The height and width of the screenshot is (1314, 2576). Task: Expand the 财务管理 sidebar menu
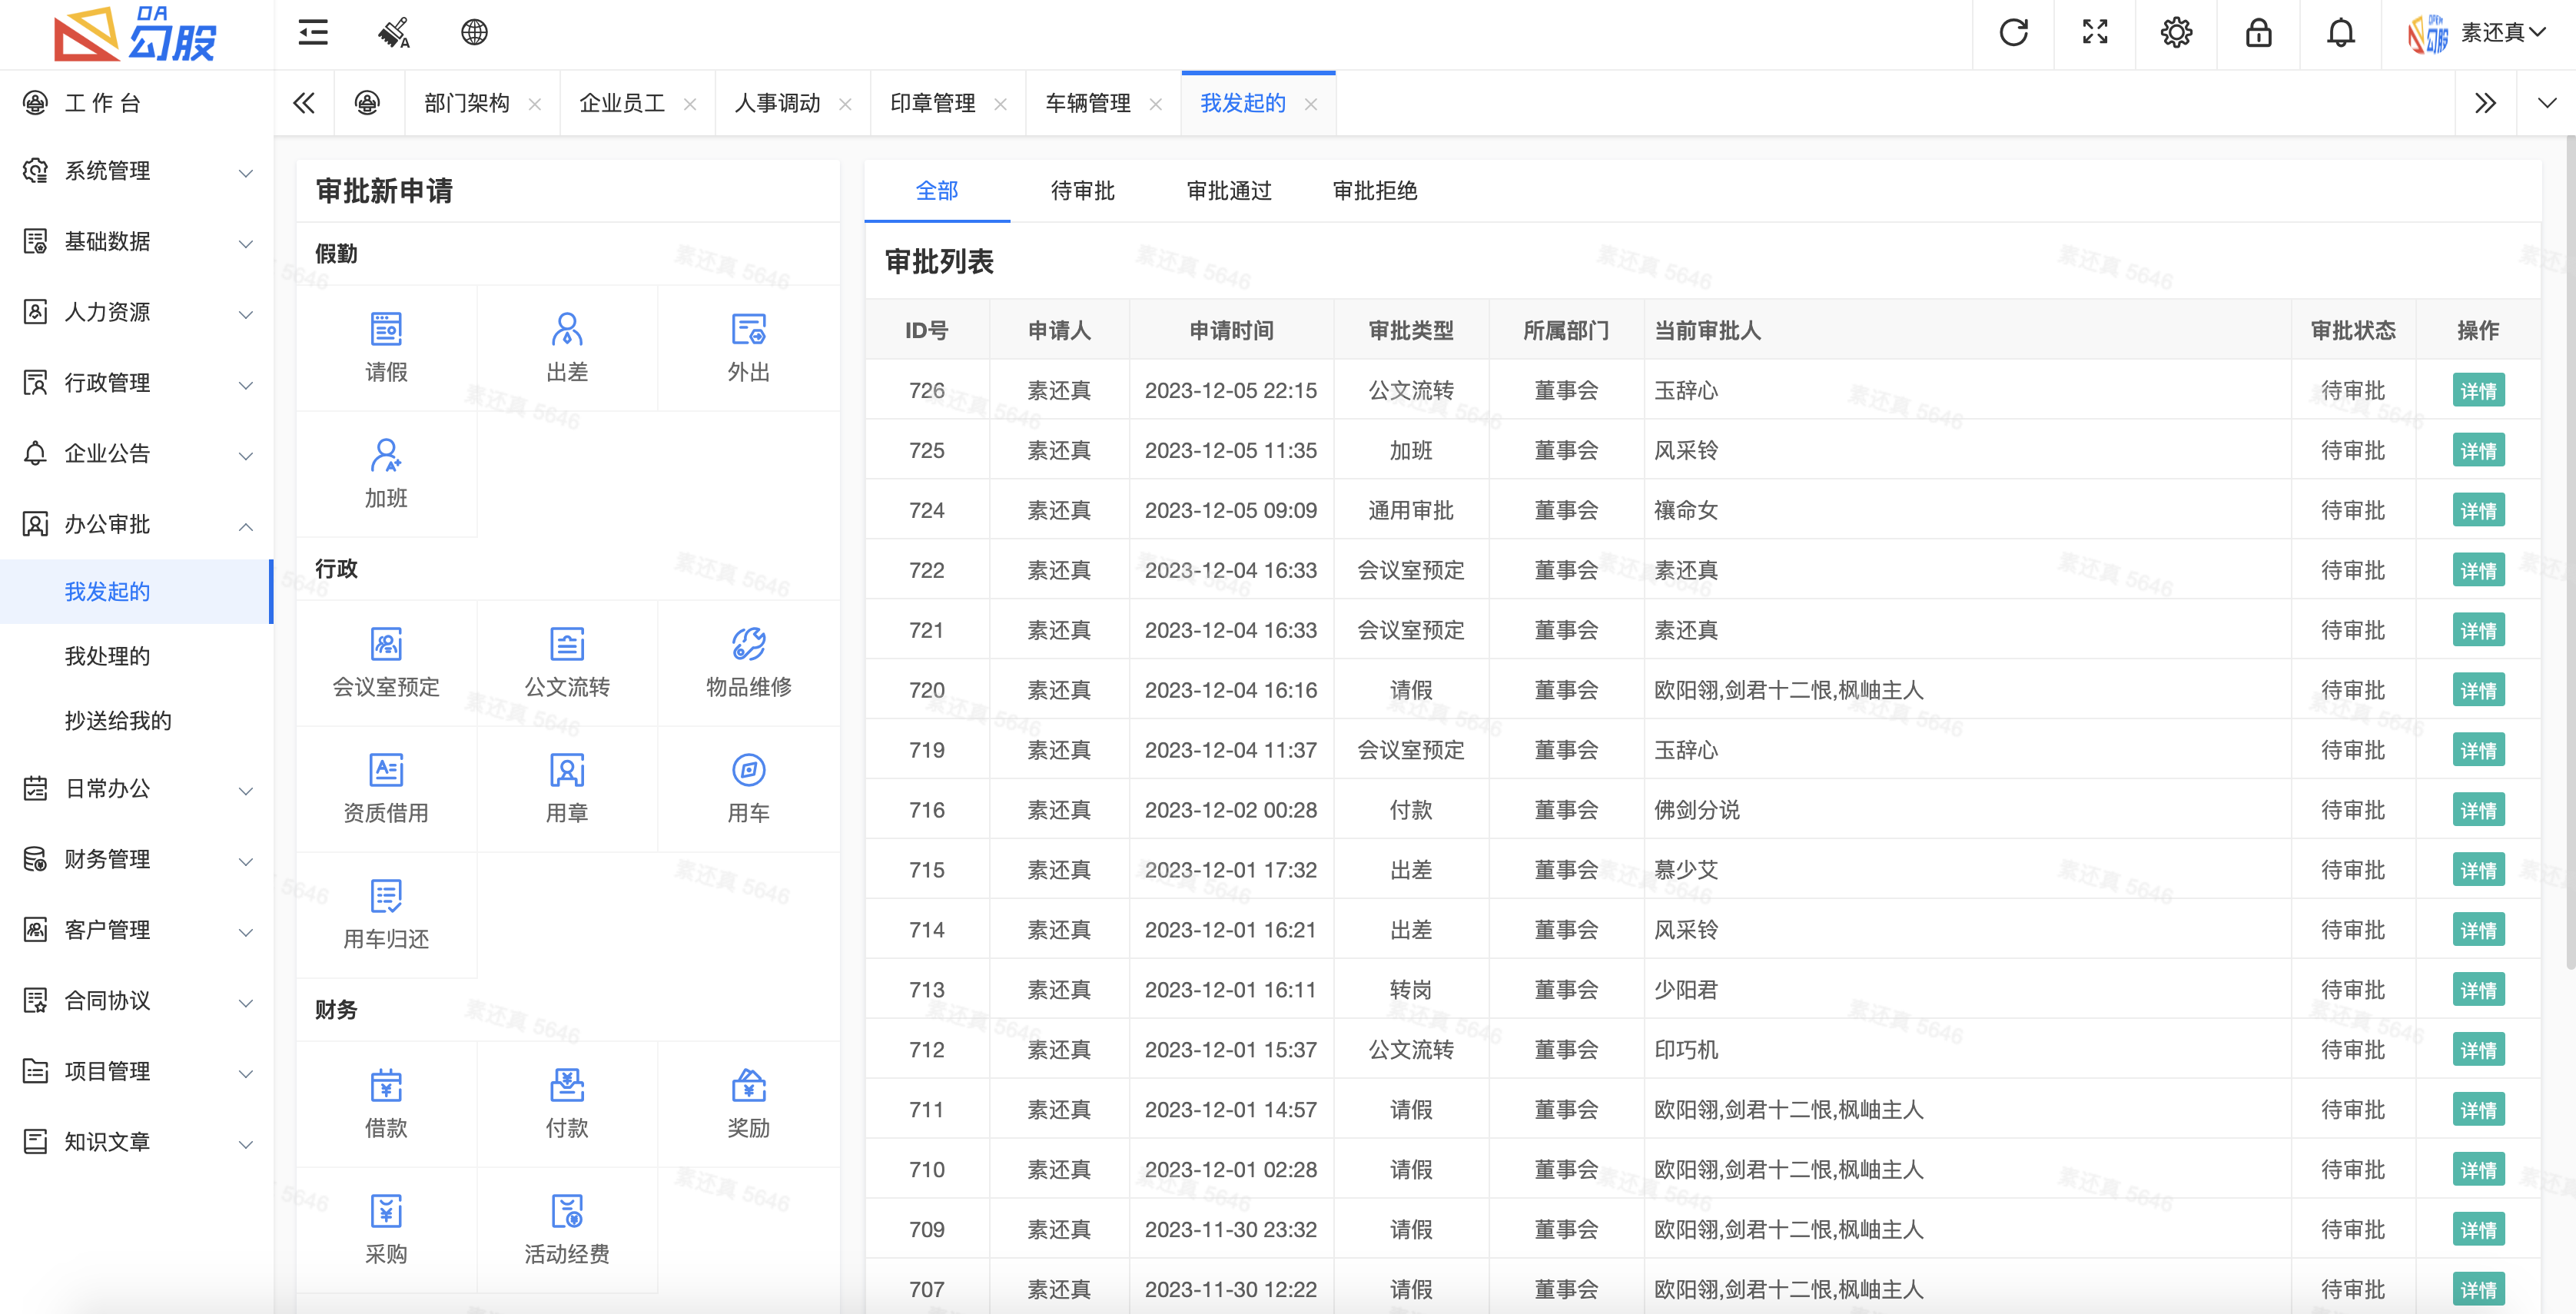[137, 859]
